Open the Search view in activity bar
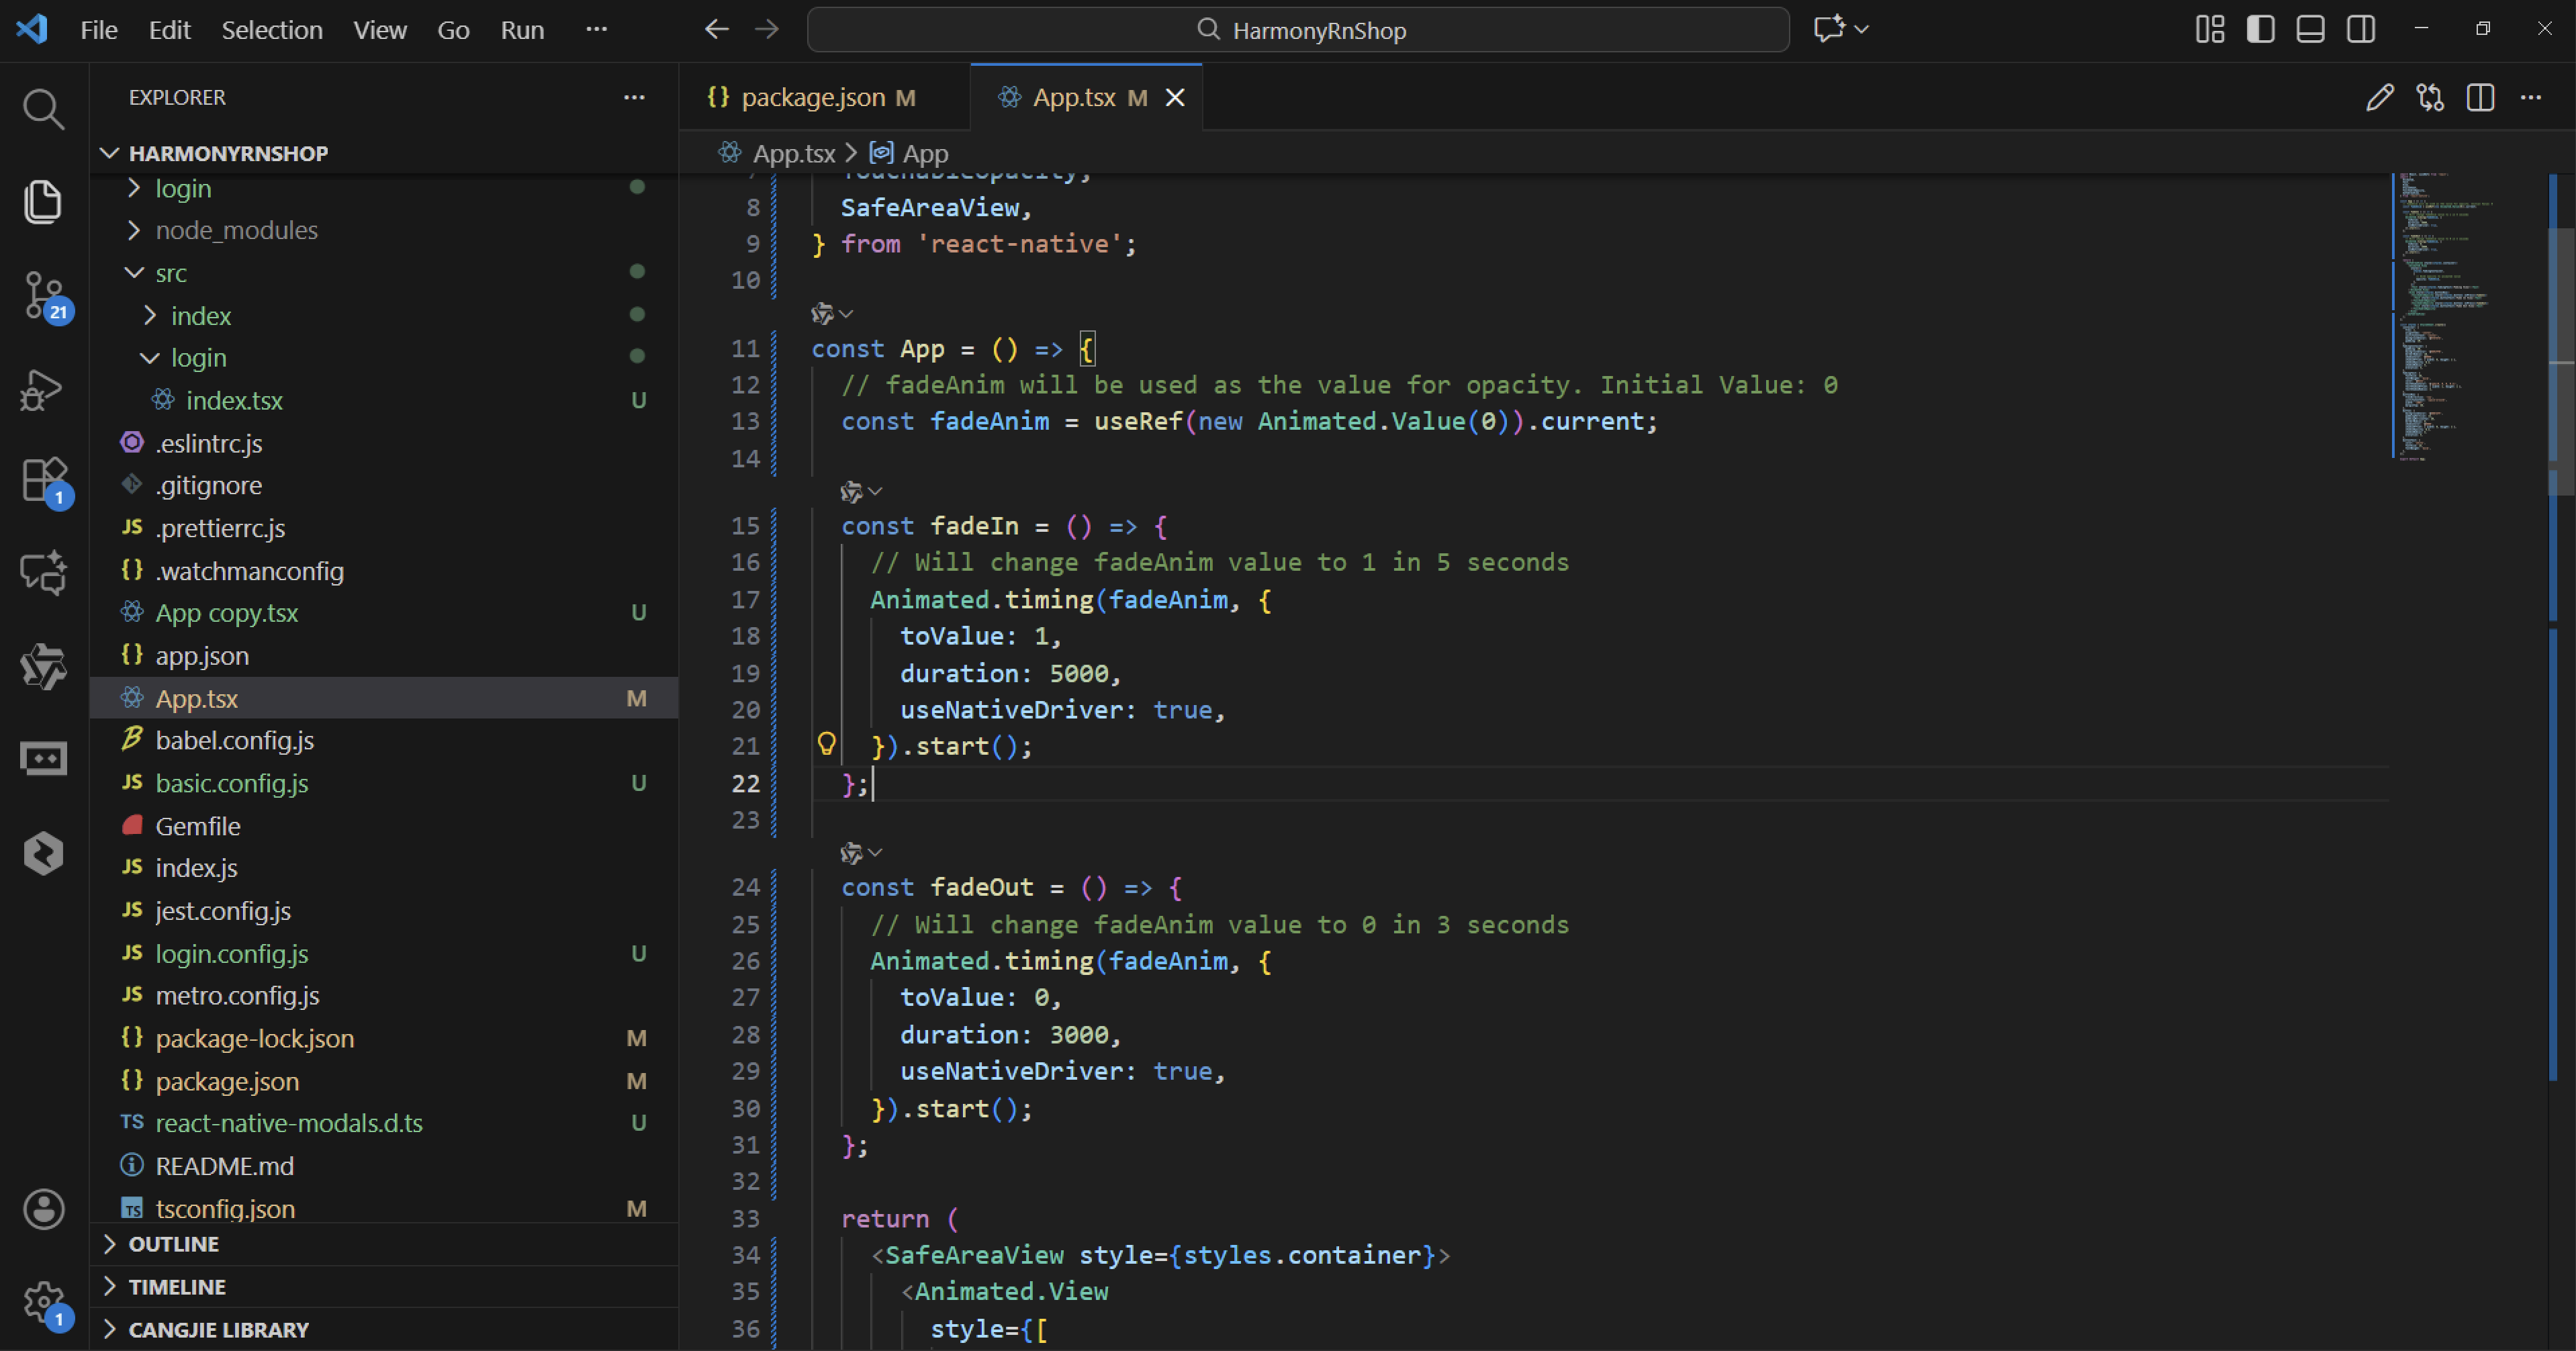The image size is (2576, 1351). pos(43,108)
